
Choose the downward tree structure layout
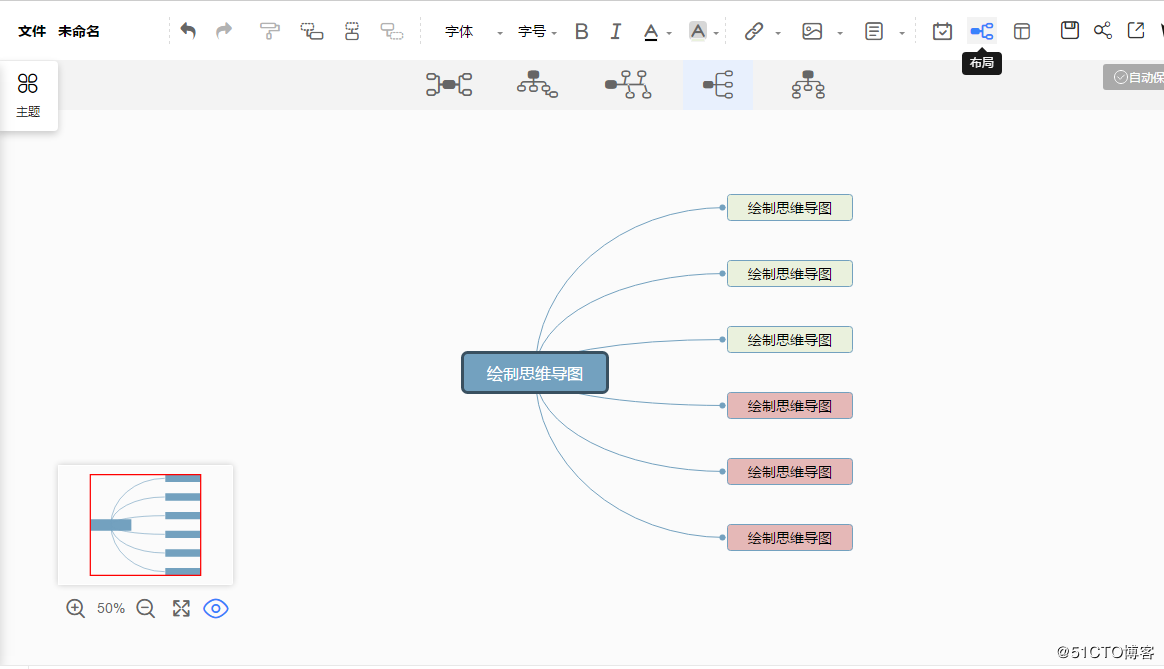[x=808, y=85]
